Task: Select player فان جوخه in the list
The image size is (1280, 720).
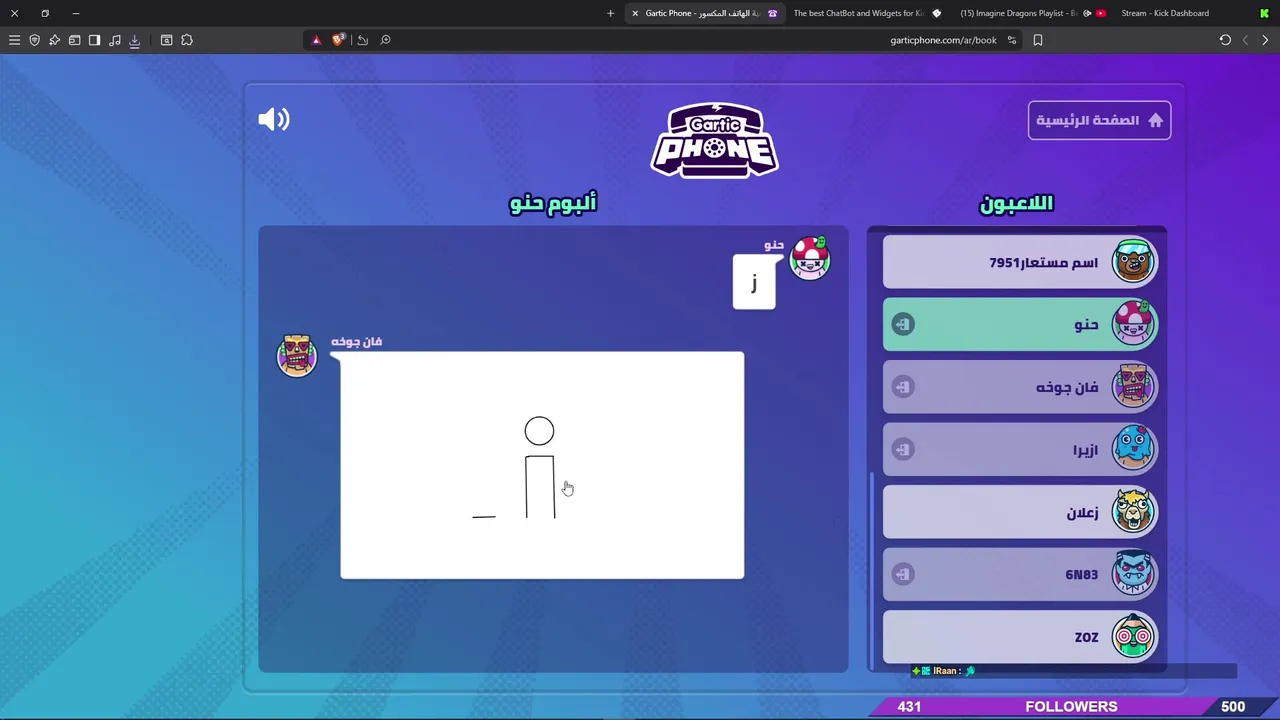Action: 1020,387
